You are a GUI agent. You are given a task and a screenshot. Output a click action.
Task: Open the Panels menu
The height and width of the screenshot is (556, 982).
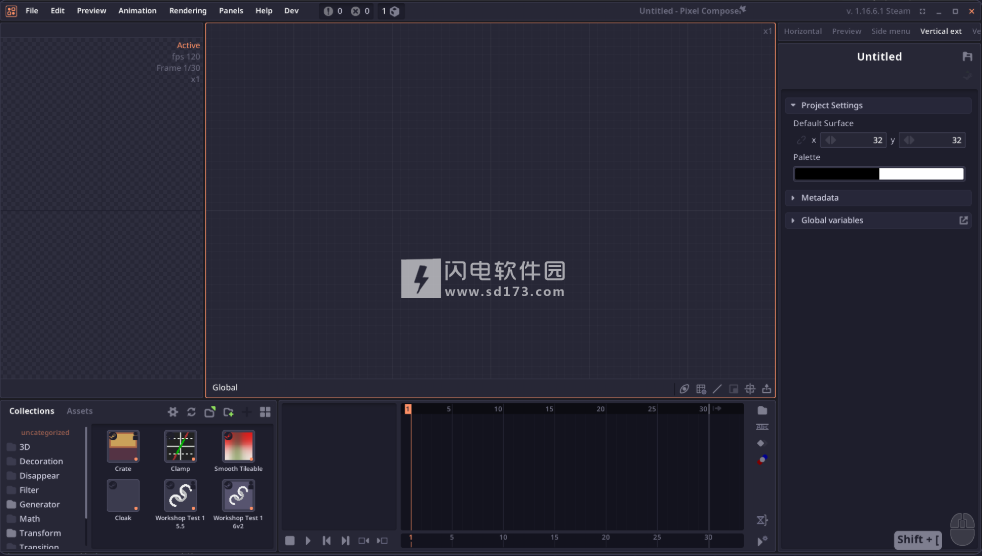point(231,11)
